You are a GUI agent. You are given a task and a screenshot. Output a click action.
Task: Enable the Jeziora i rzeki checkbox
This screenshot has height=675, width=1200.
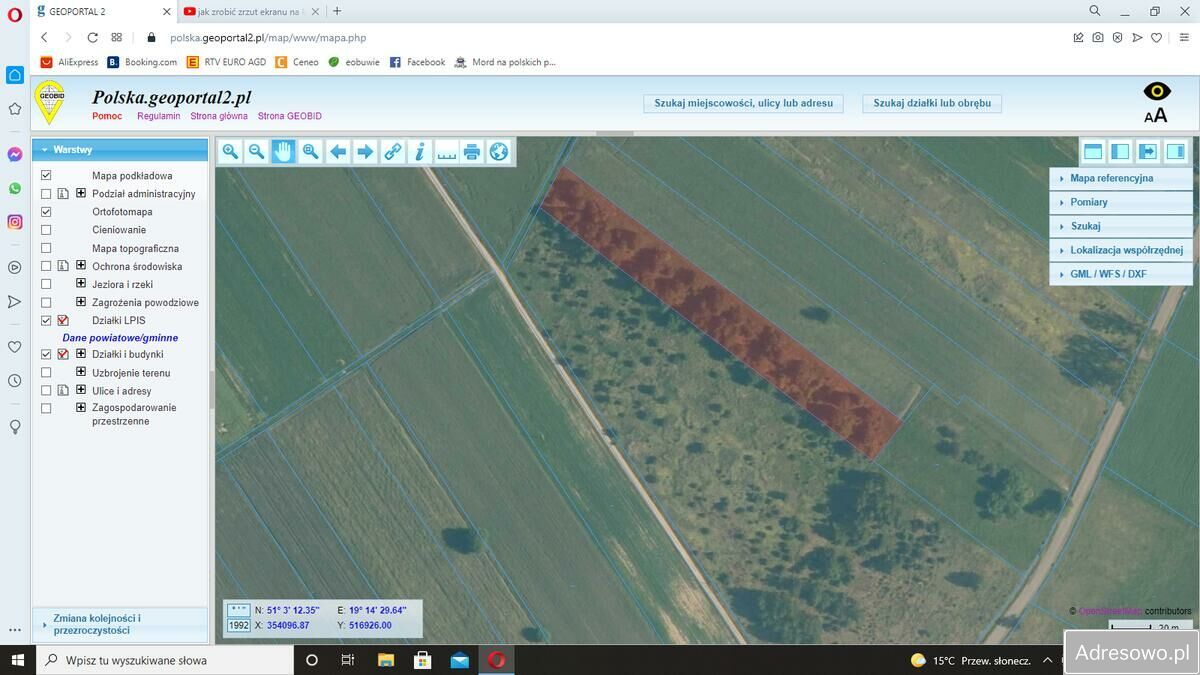coord(46,285)
